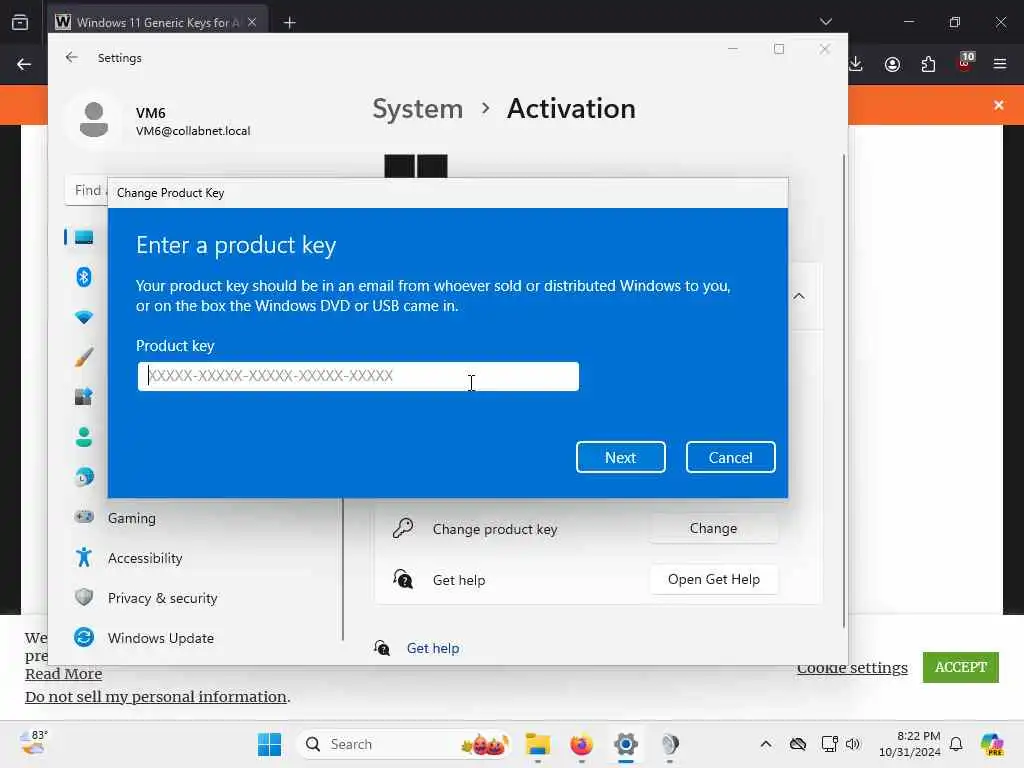
Task: Click Do not sell my personal information
Action: (155, 697)
